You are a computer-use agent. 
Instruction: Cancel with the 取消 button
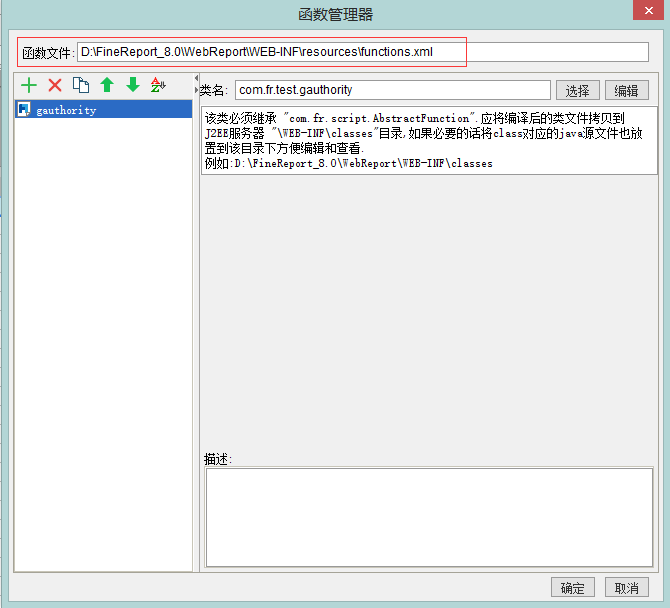click(626, 587)
